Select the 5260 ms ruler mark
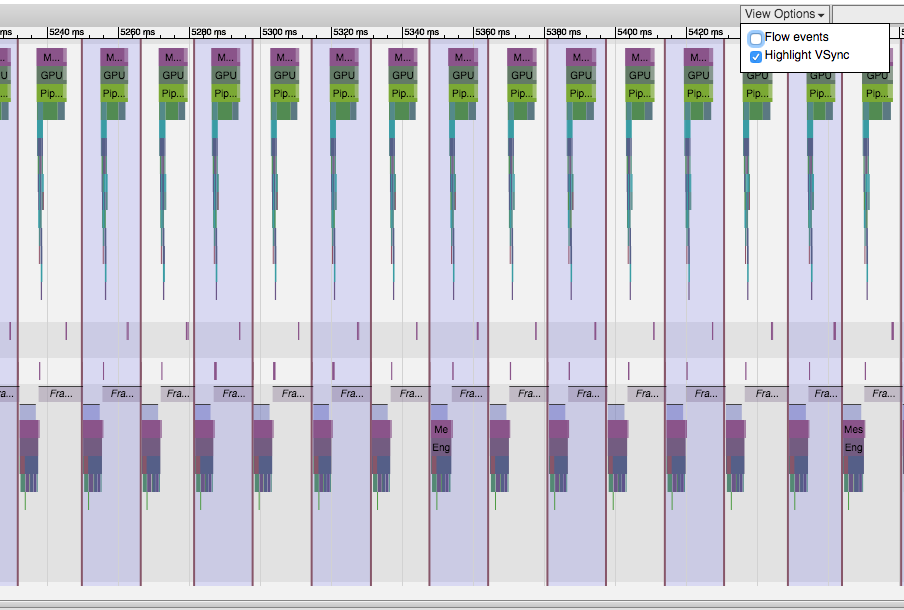Screen dimensions: 904x610 click(137, 32)
